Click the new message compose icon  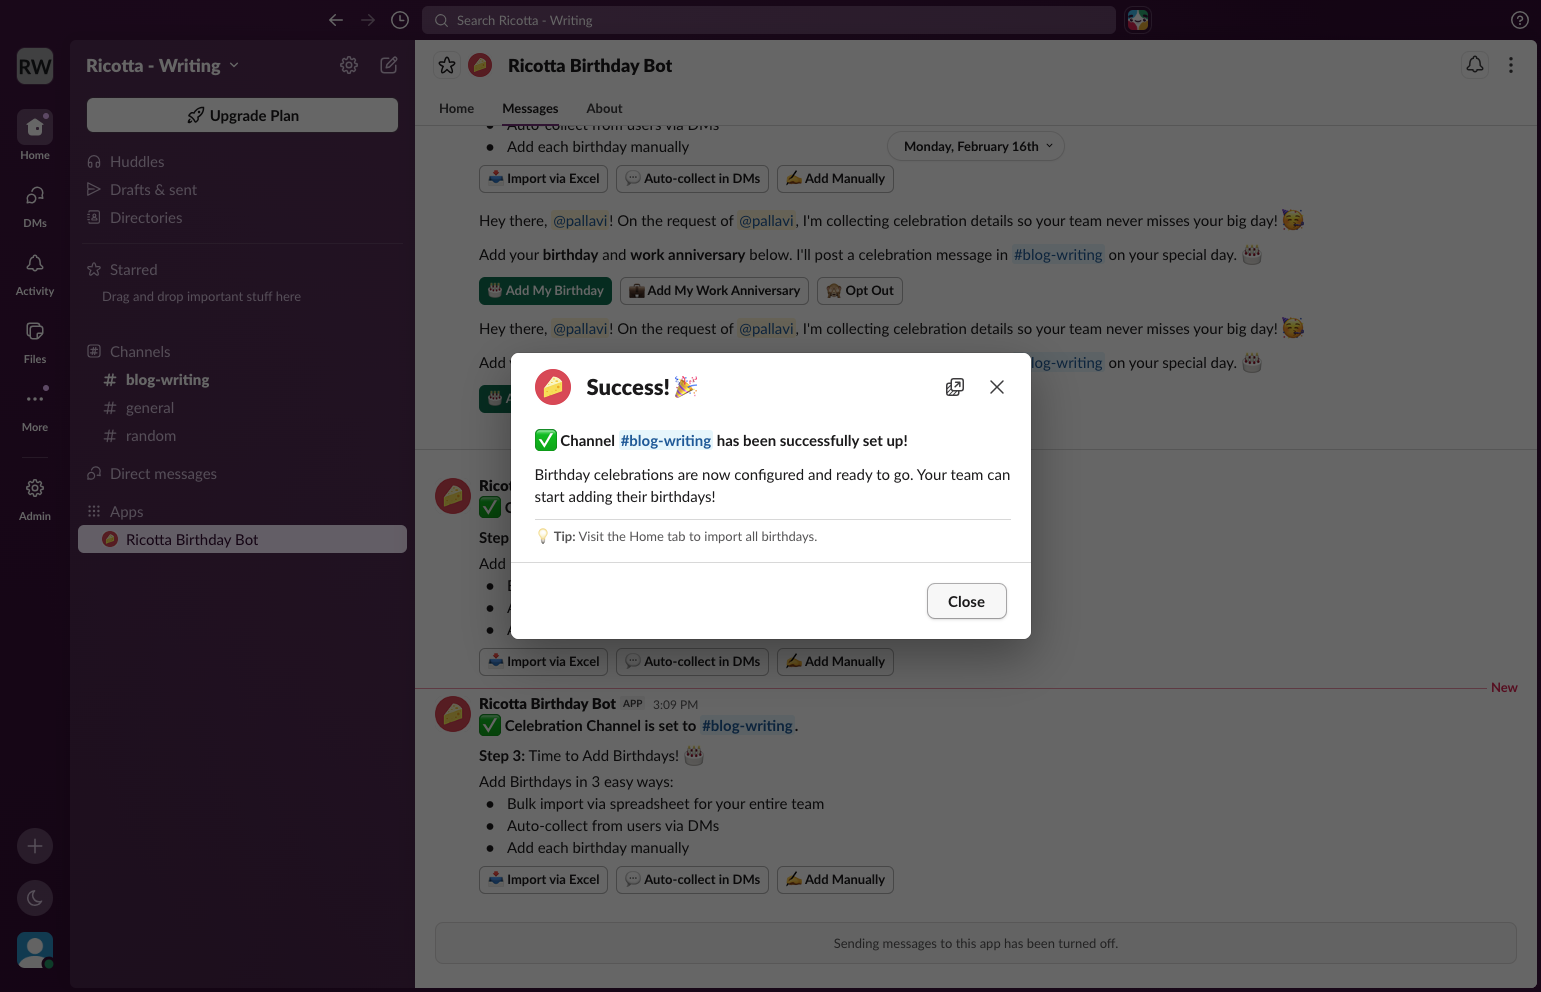coord(389,65)
